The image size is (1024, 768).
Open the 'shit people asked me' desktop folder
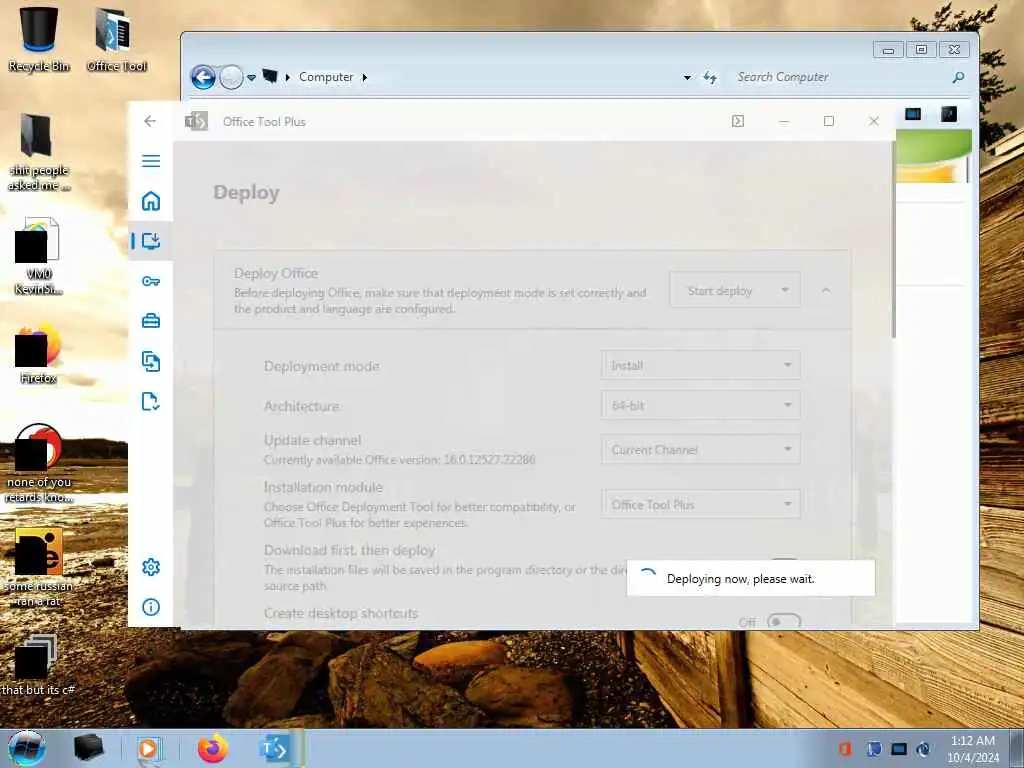point(39,151)
